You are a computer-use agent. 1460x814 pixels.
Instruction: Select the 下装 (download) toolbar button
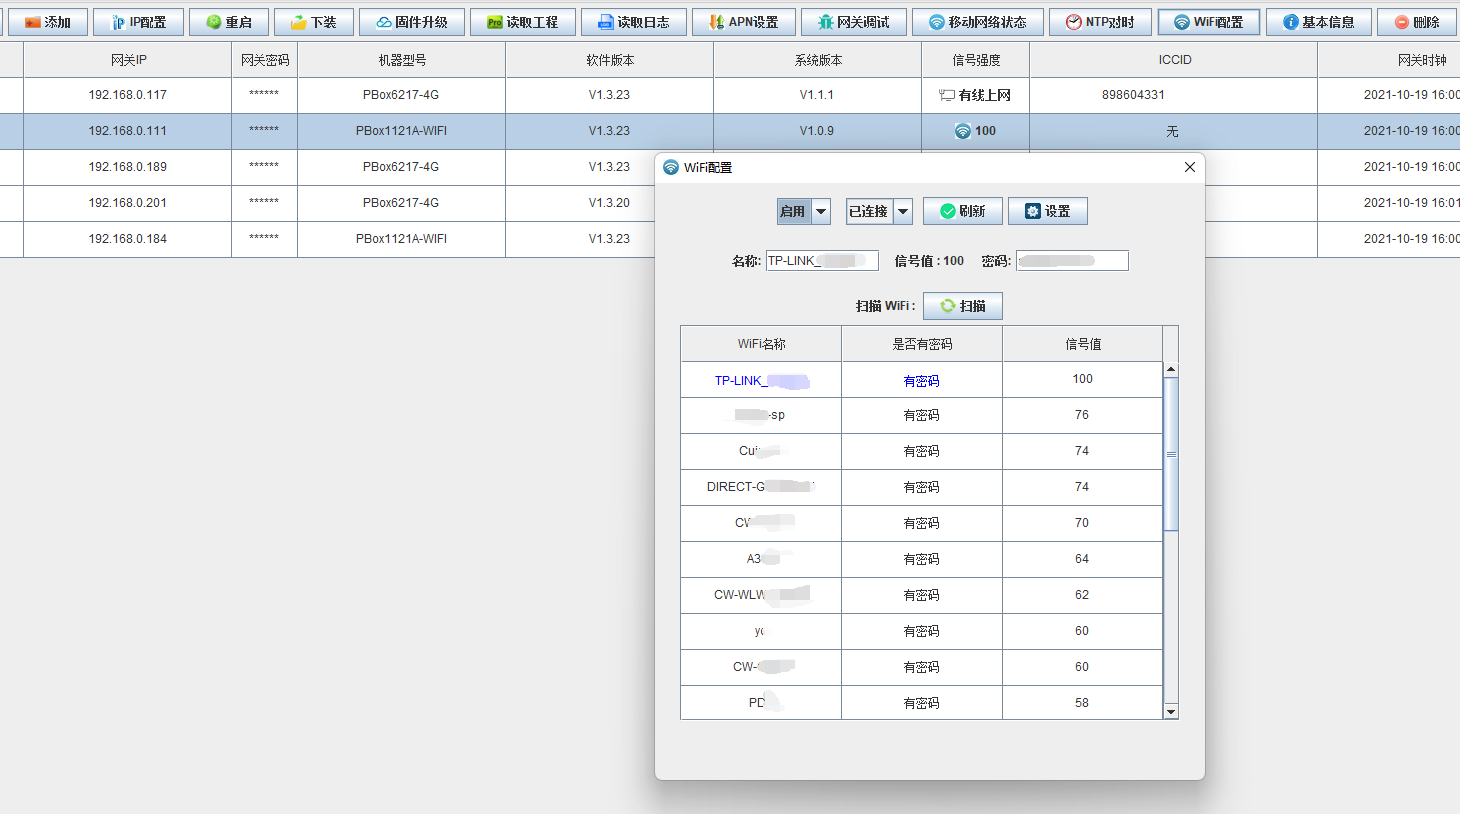314,22
